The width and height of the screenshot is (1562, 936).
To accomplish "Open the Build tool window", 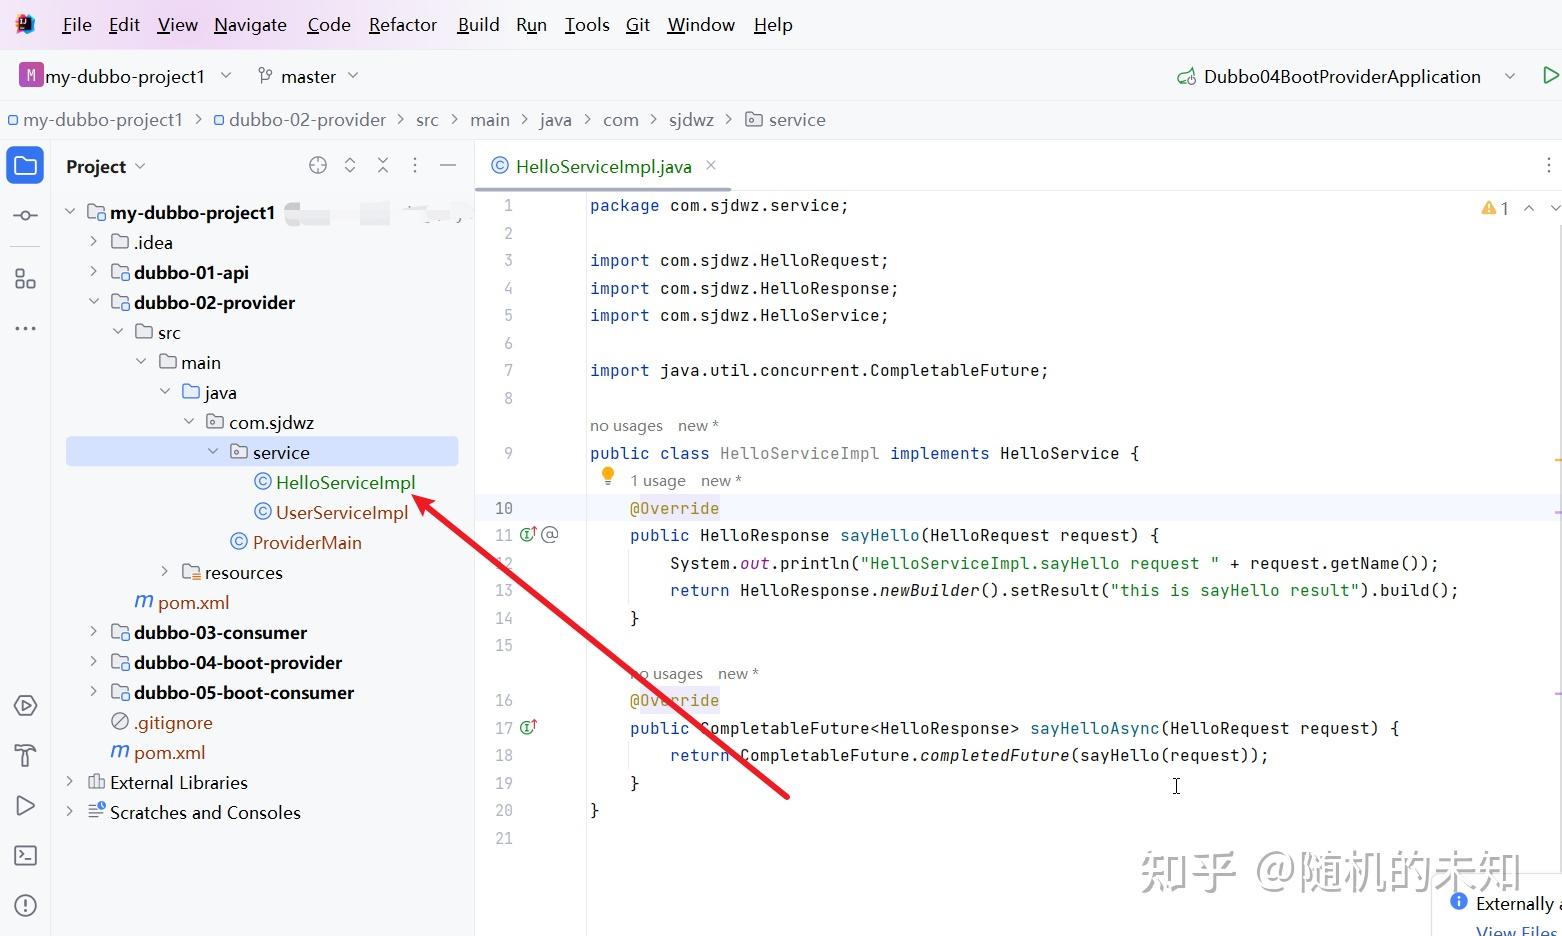I will click(25, 755).
